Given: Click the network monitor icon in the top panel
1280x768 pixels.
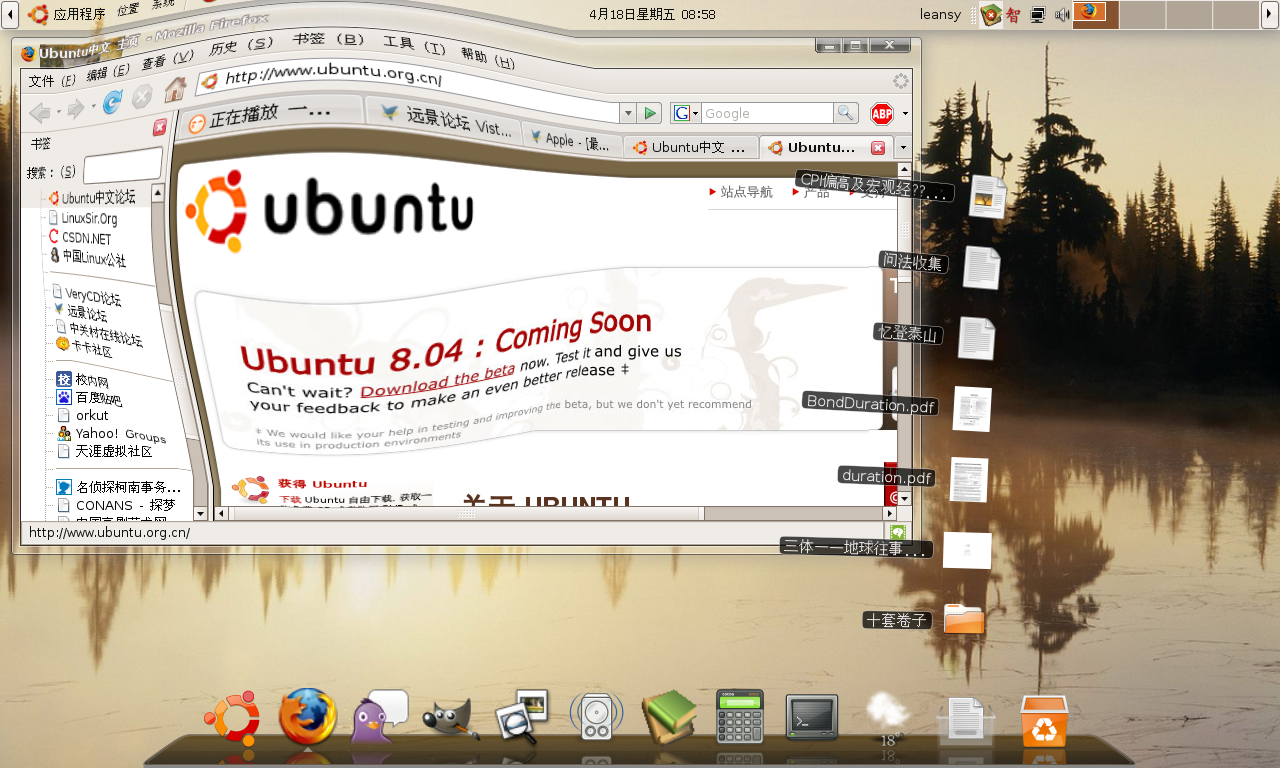Looking at the screenshot, I should pyautogui.click(x=1038, y=14).
